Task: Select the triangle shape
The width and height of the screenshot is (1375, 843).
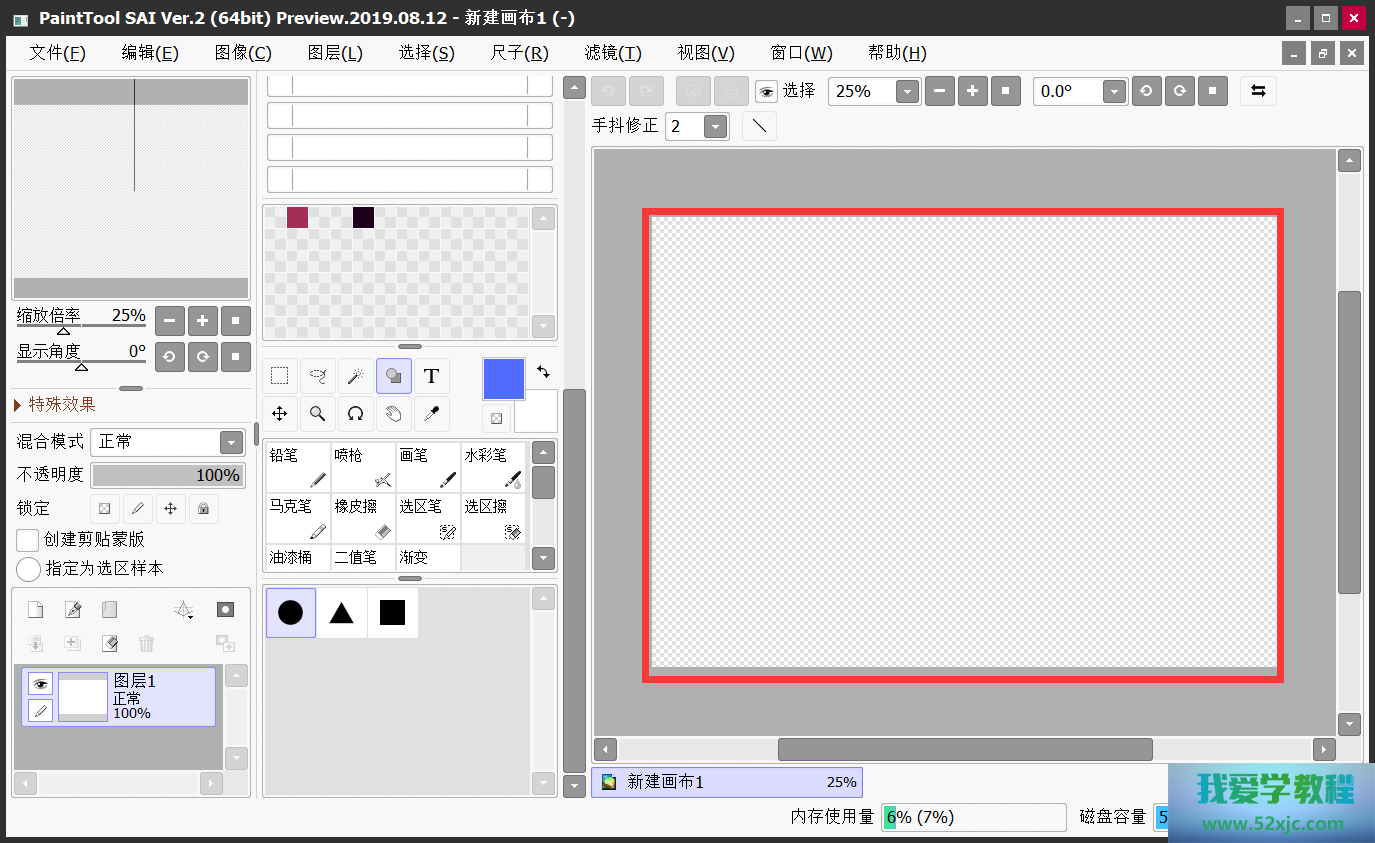Action: coord(342,613)
